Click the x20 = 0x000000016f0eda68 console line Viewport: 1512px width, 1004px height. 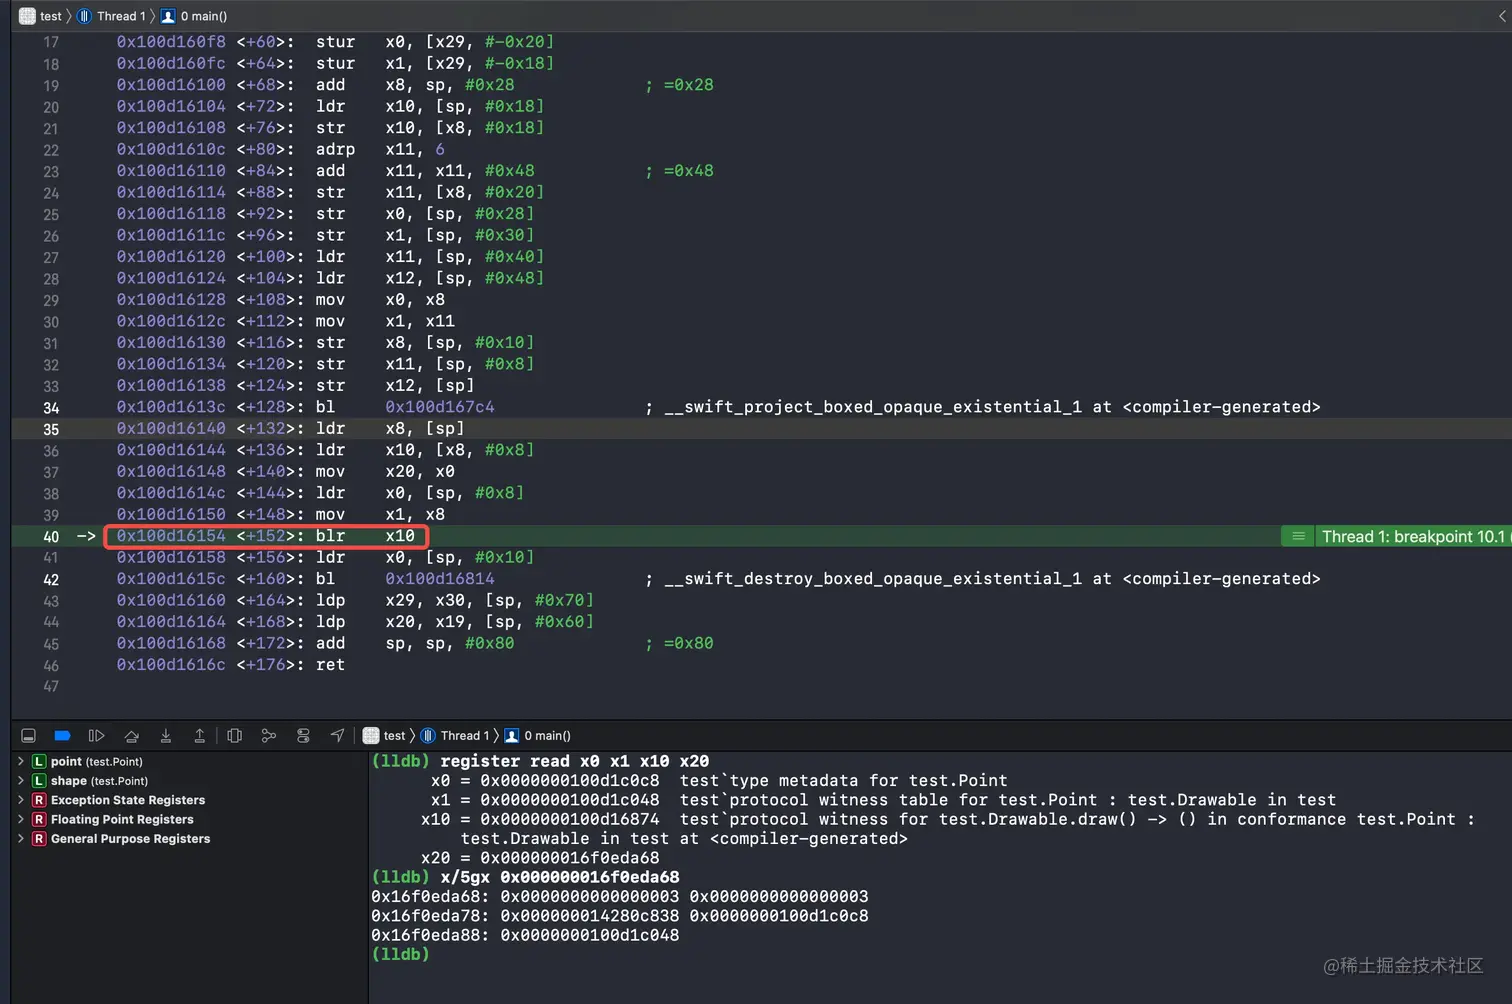(540, 858)
